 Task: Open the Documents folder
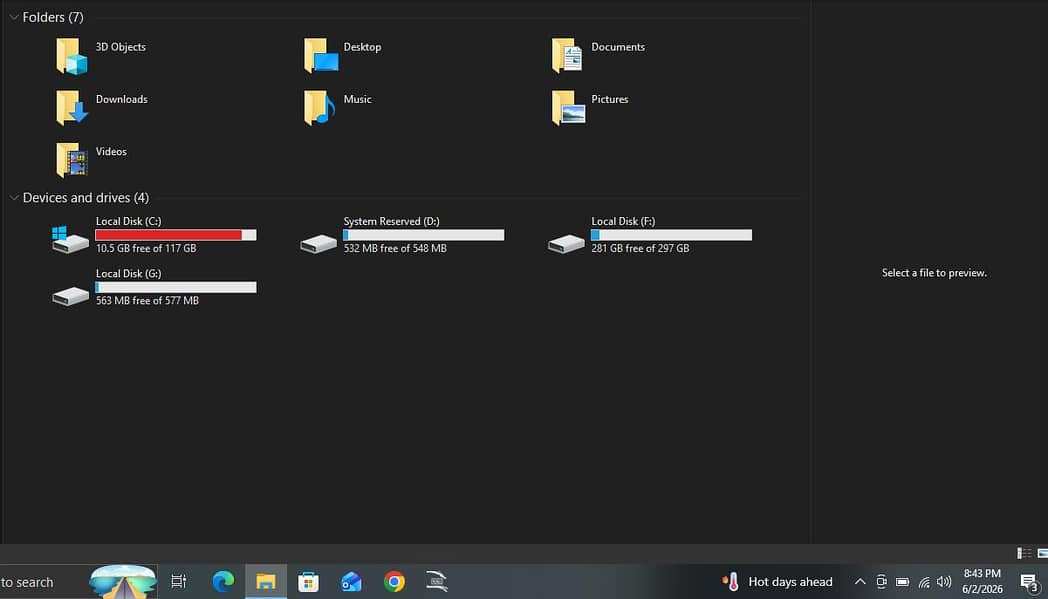598,55
